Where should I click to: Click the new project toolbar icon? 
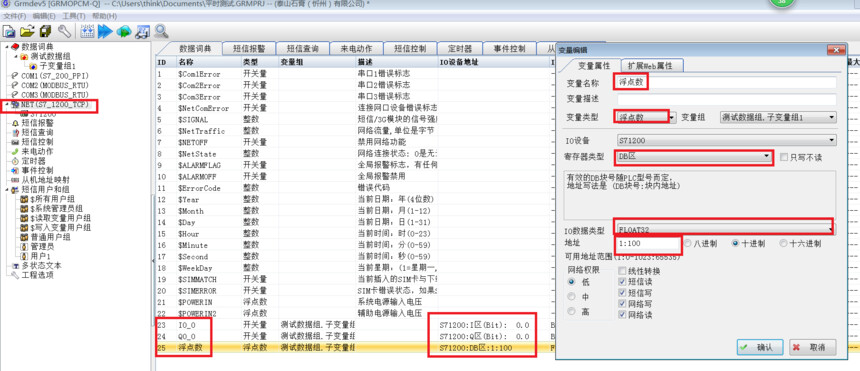pyautogui.click(x=9, y=32)
